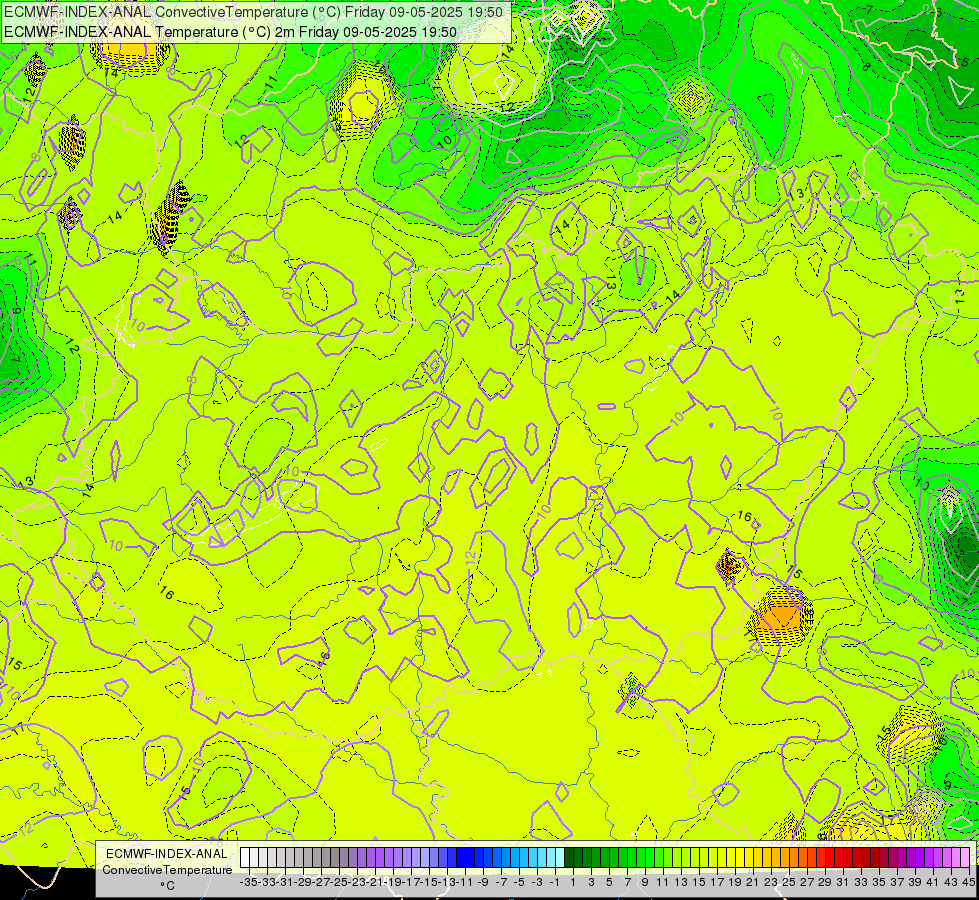Click the ConvectiveTemperature title line at top
This screenshot has height=900, width=979.
point(253,12)
